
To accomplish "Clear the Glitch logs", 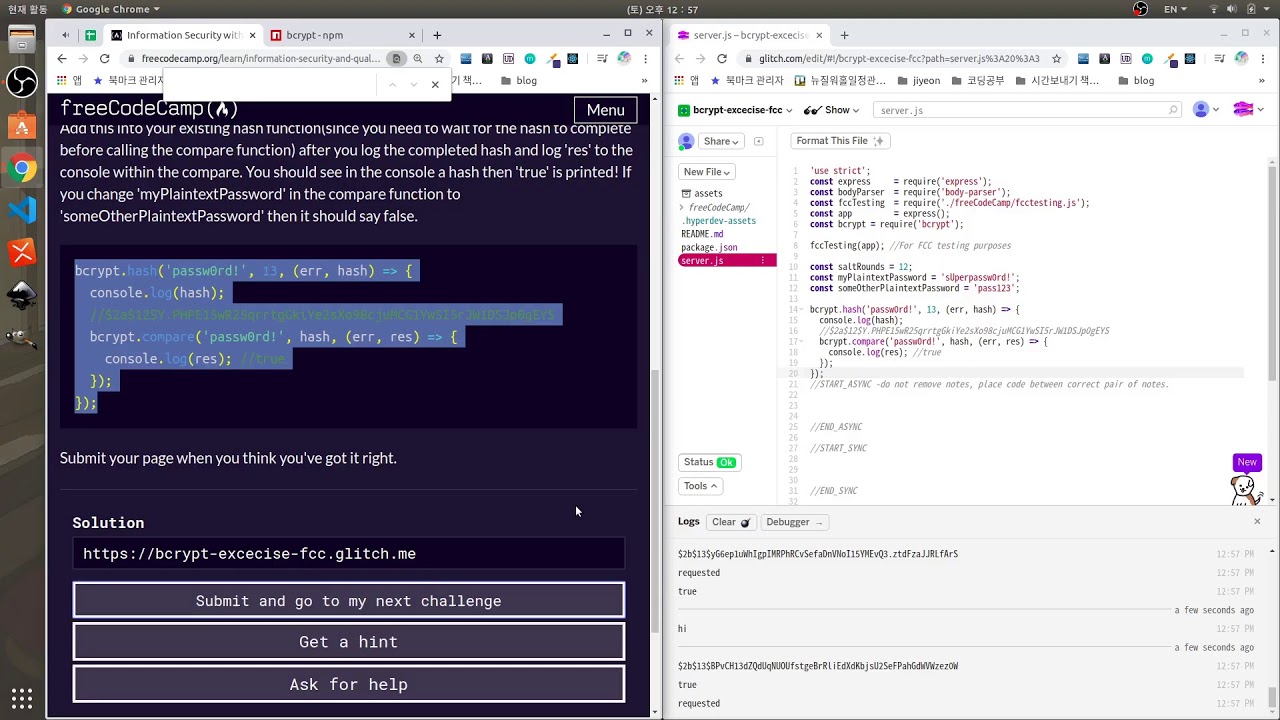I will coord(730,522).
